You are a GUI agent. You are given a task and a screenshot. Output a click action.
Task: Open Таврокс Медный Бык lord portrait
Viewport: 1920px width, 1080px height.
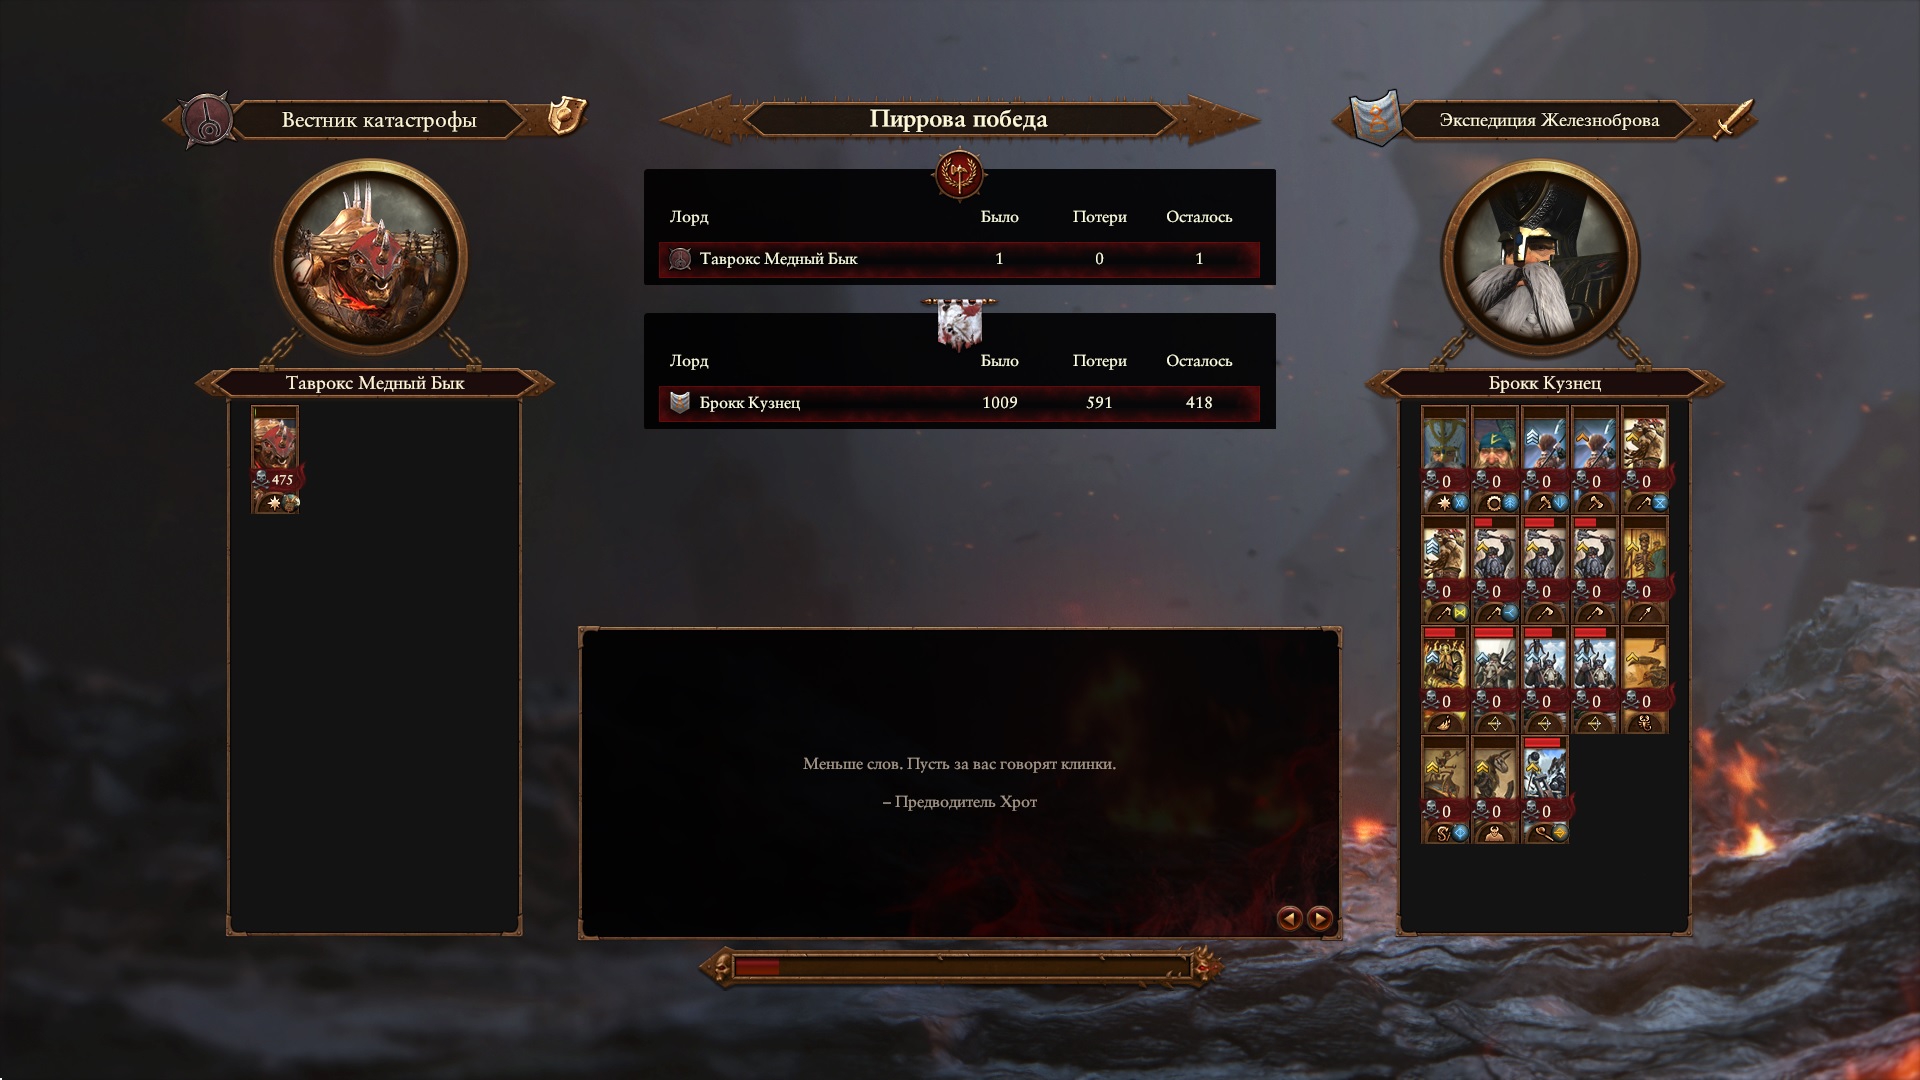[371, 257]
